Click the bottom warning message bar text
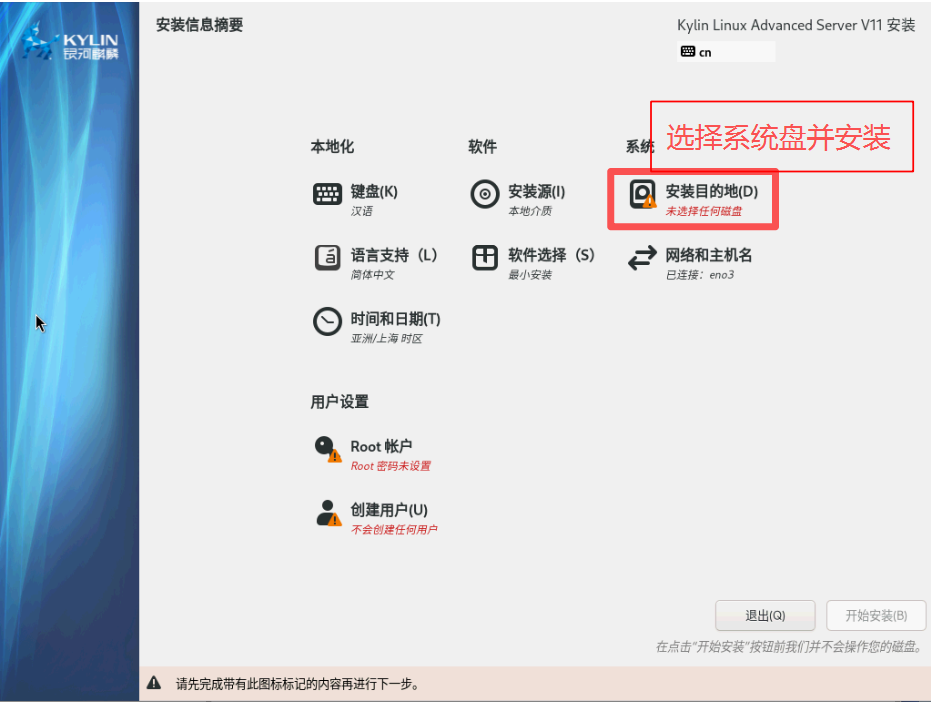Image resolution: width=931 pixels, height=702 pixels. pyautogui.click(x=297, y=684)
